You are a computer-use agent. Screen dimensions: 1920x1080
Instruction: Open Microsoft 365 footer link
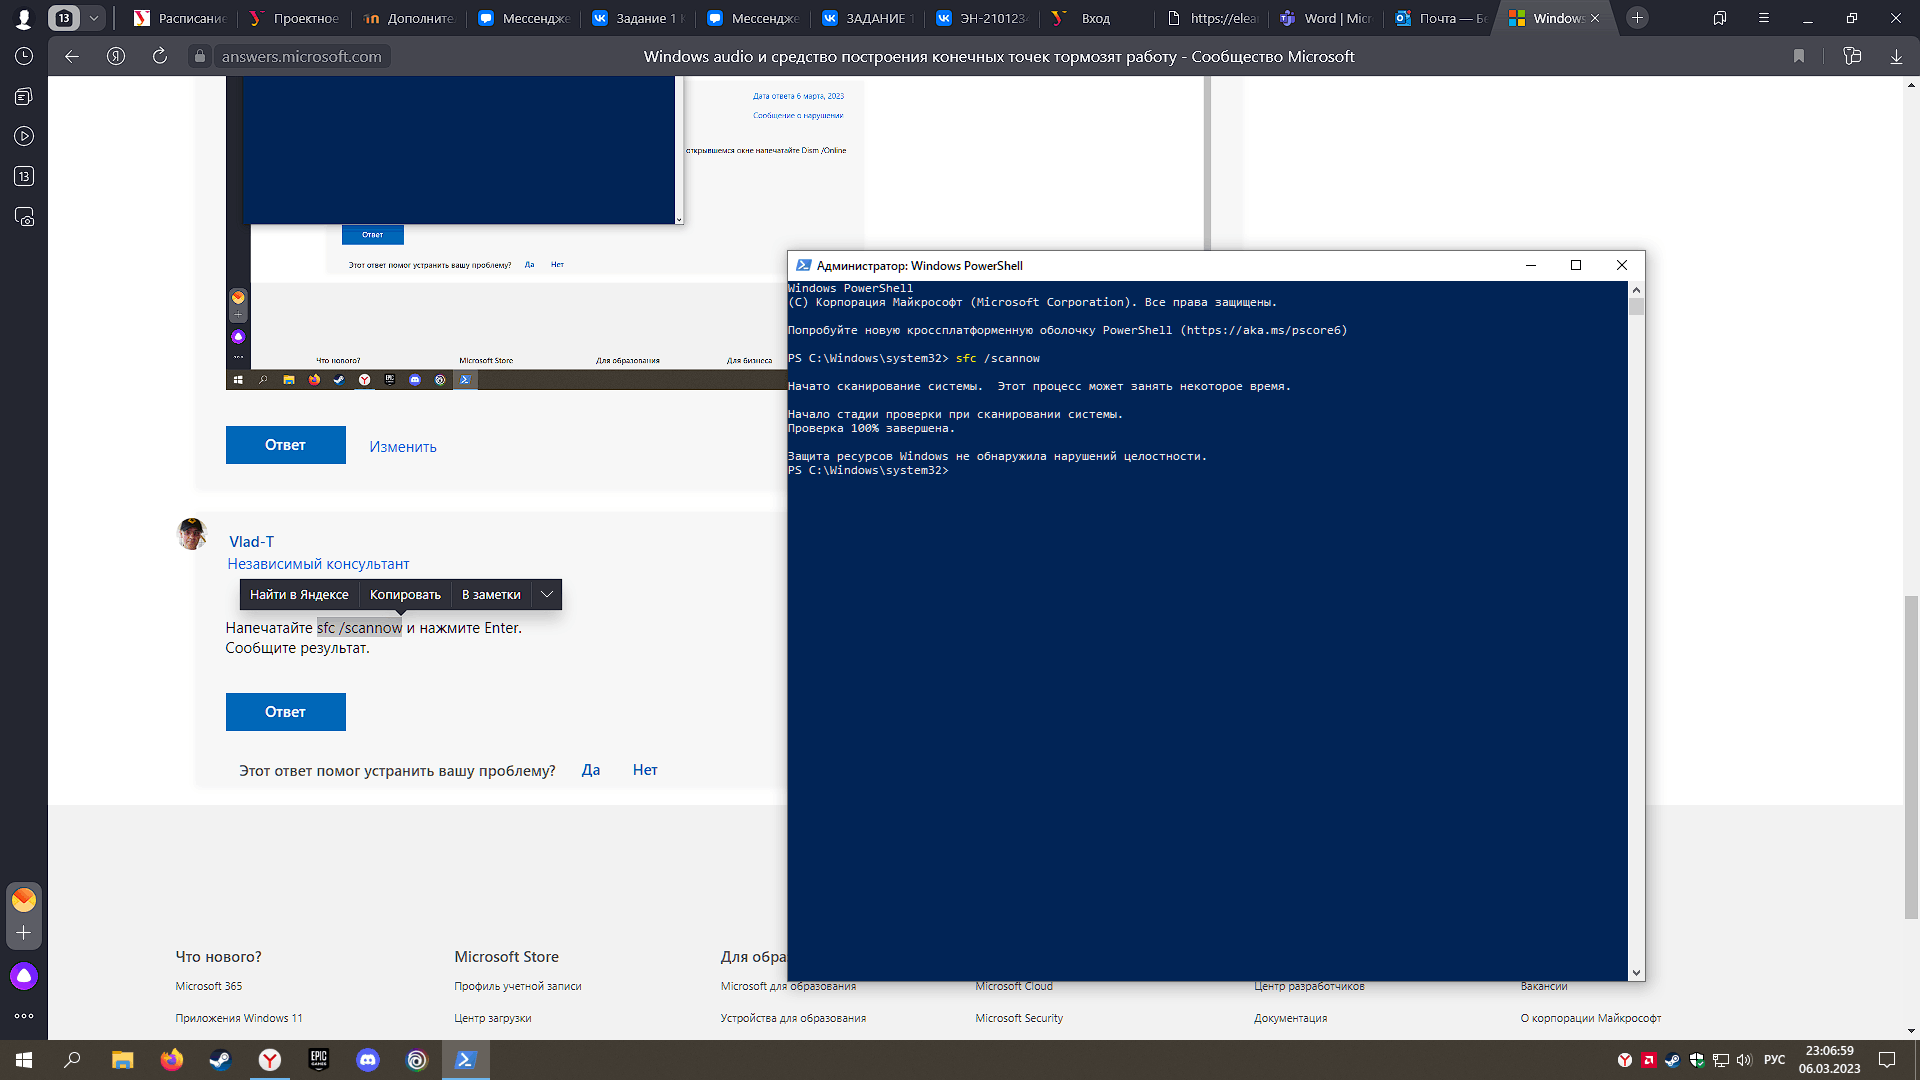(x=209, y=986)
